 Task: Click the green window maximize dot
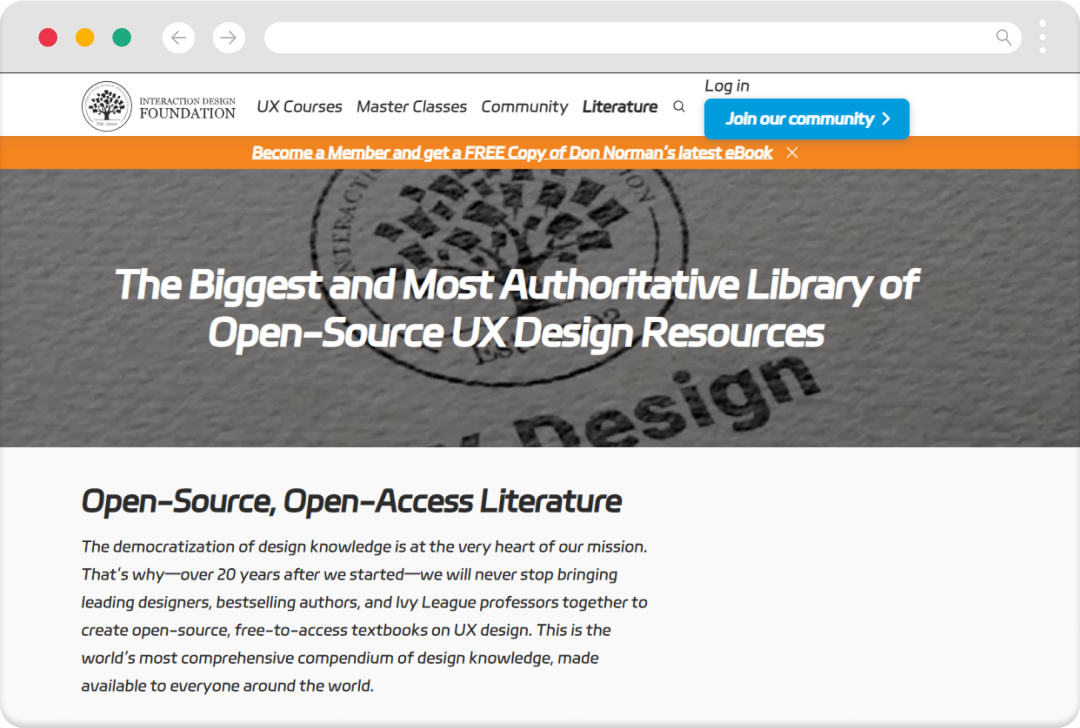point(122,37)
